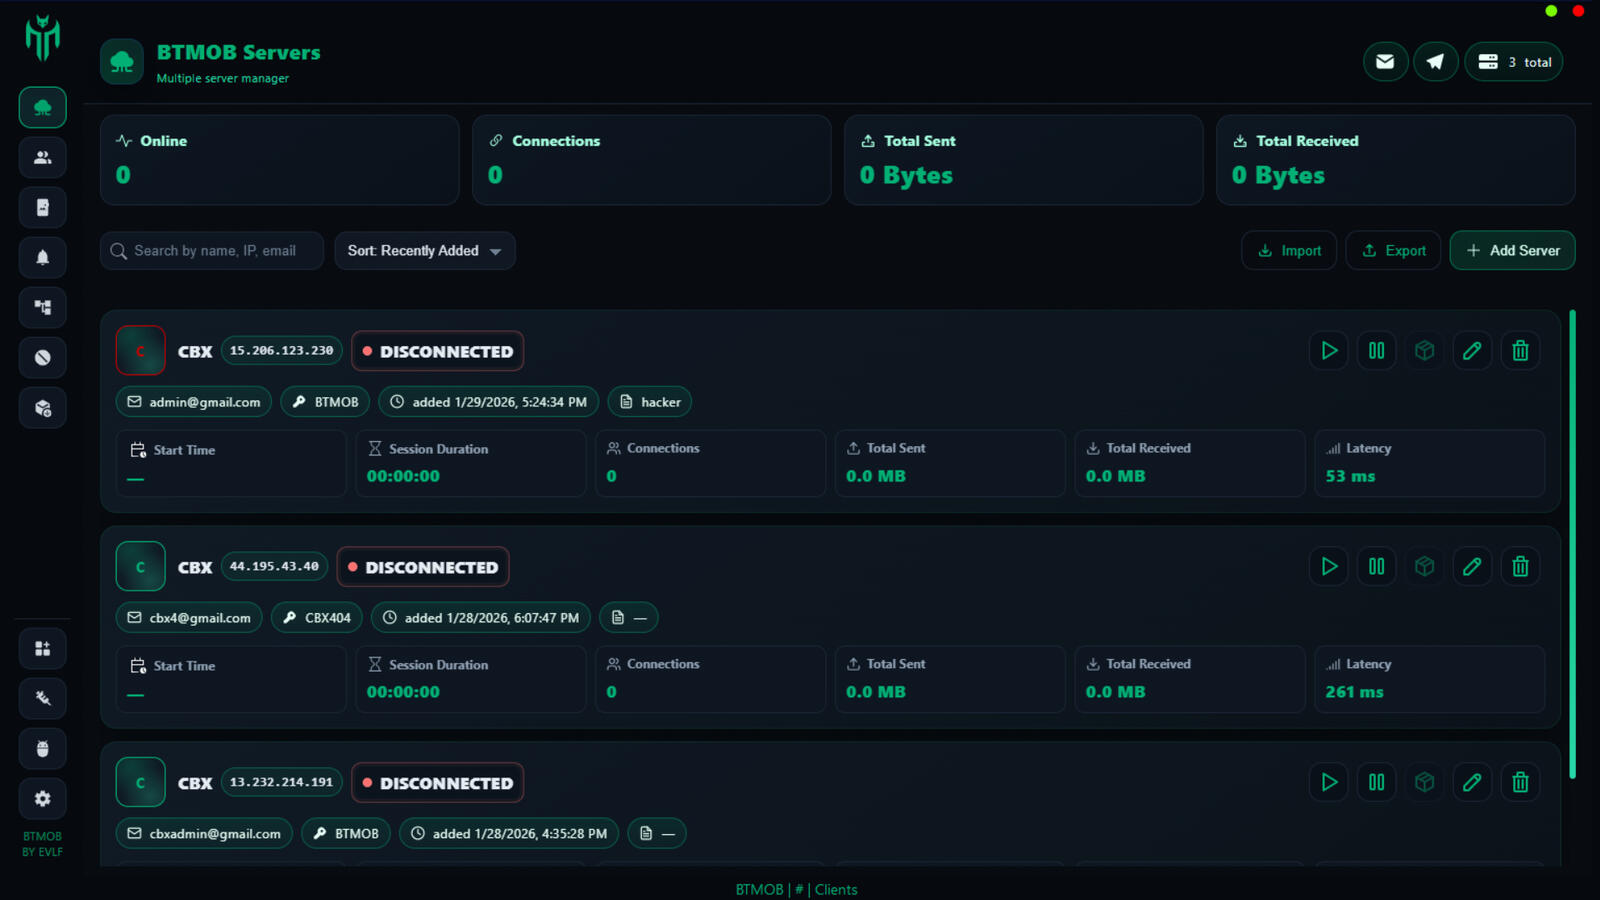
Task: Open the tree diagram sidebar icon
Action: click(x=43, y=307)
